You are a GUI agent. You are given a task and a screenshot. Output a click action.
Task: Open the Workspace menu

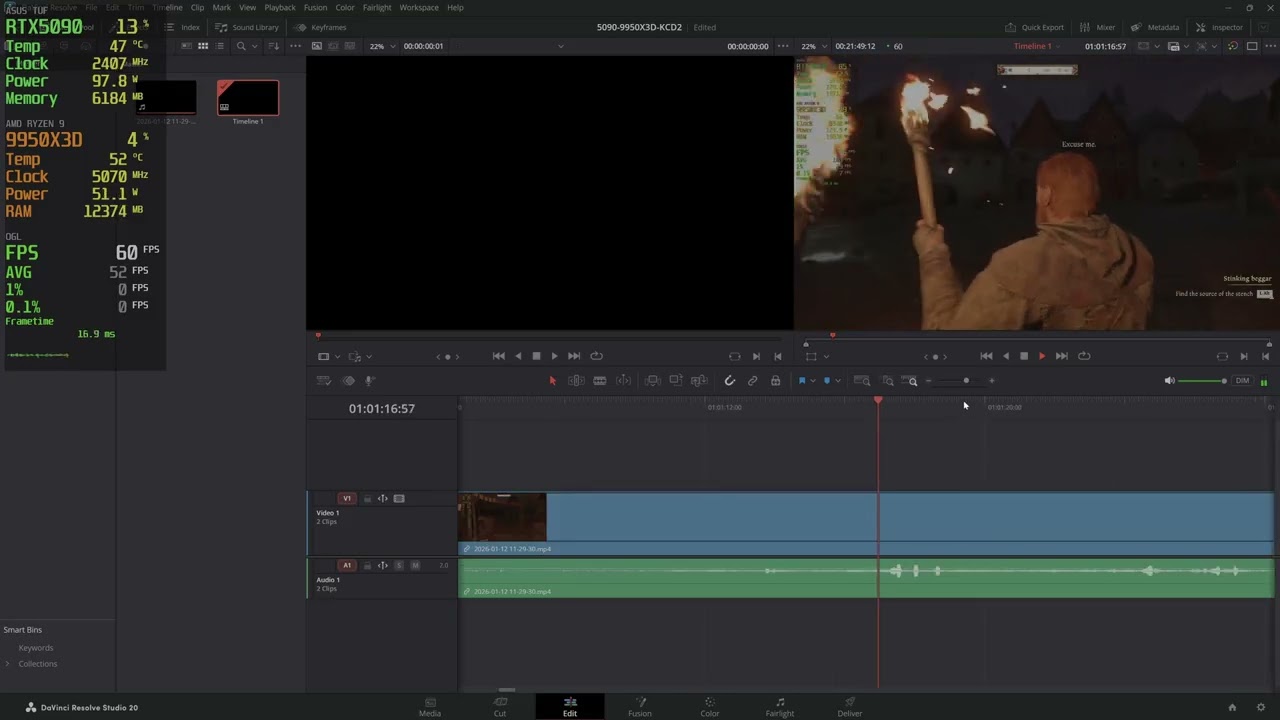[x=419, y=7]
